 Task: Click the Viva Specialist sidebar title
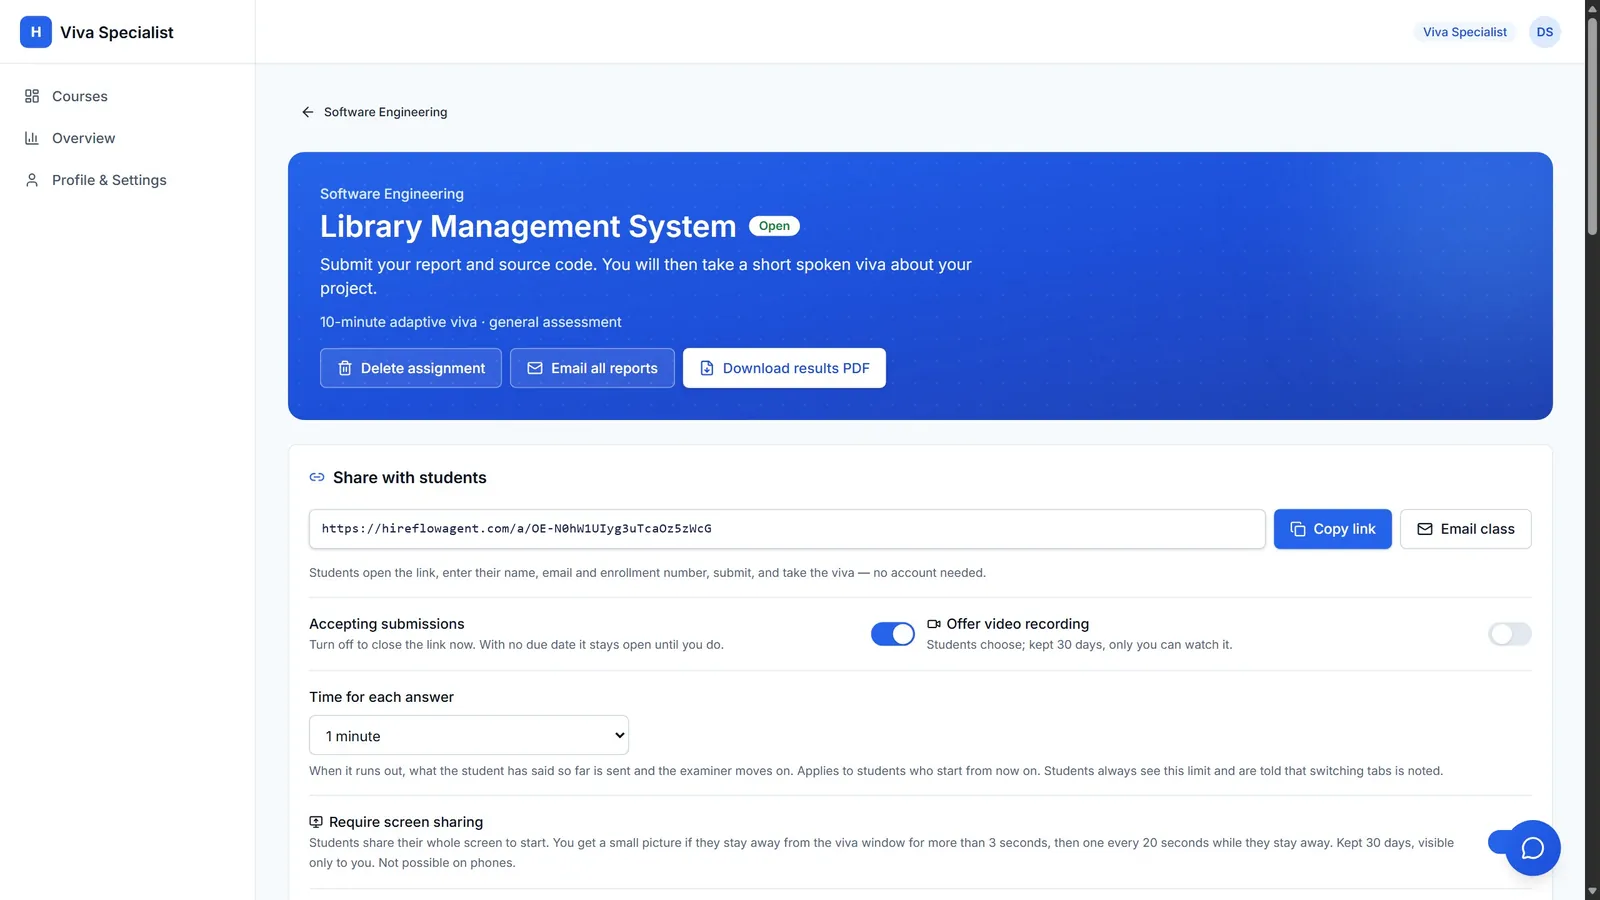117,32
